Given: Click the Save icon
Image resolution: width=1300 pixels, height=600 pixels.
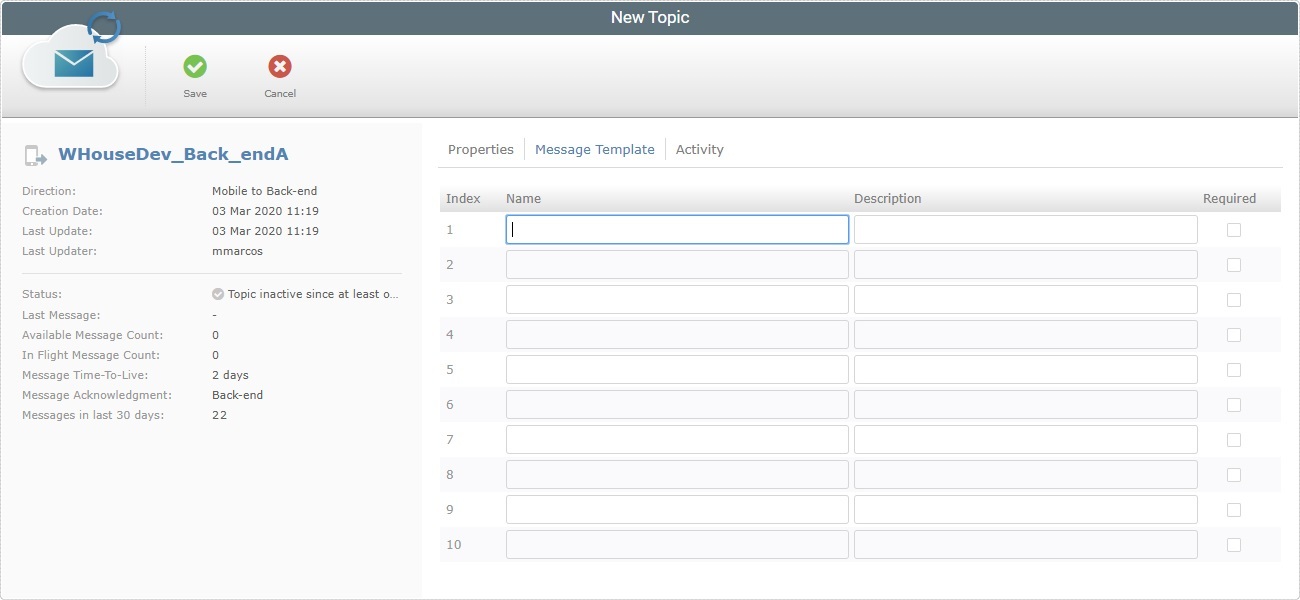Looking at the screenshot, I should point(195,68).
